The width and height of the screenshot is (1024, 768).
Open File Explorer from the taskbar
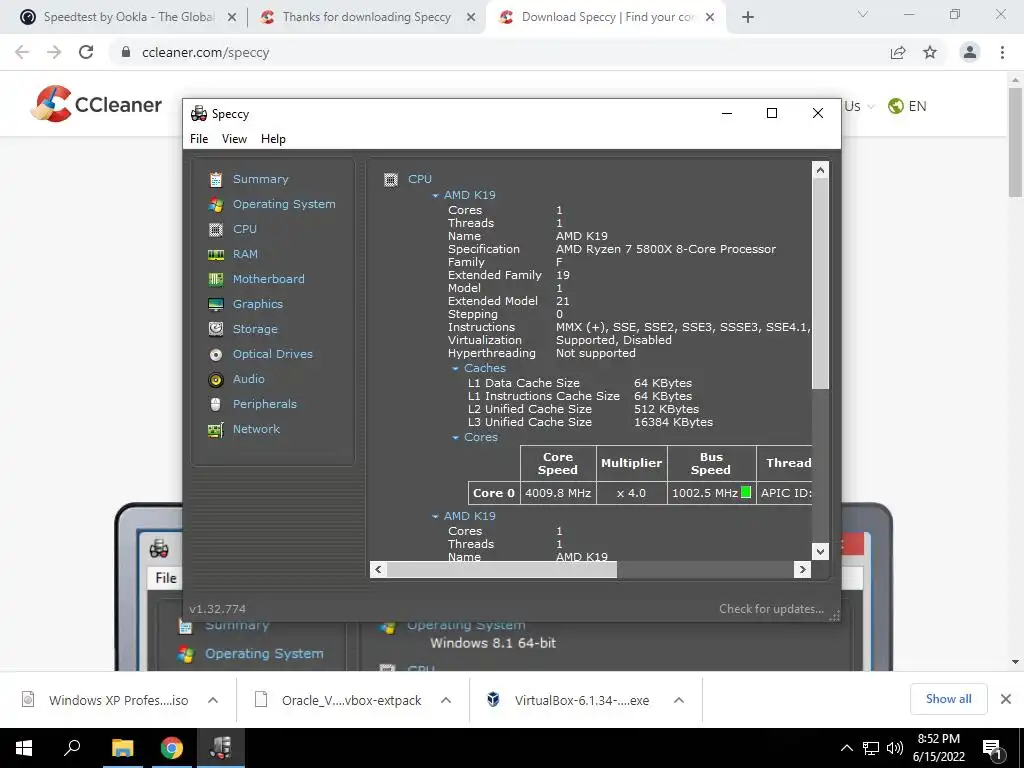(122, 748)
